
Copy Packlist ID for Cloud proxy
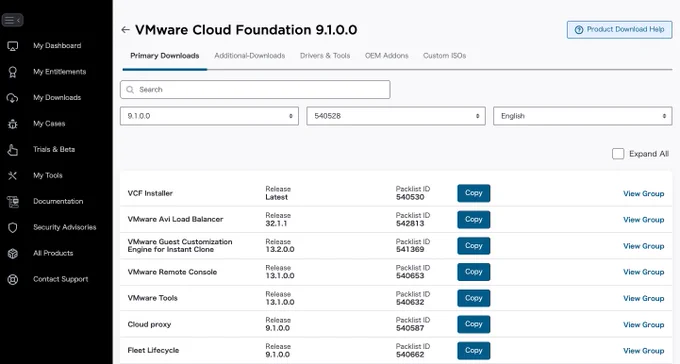[474, 324]
